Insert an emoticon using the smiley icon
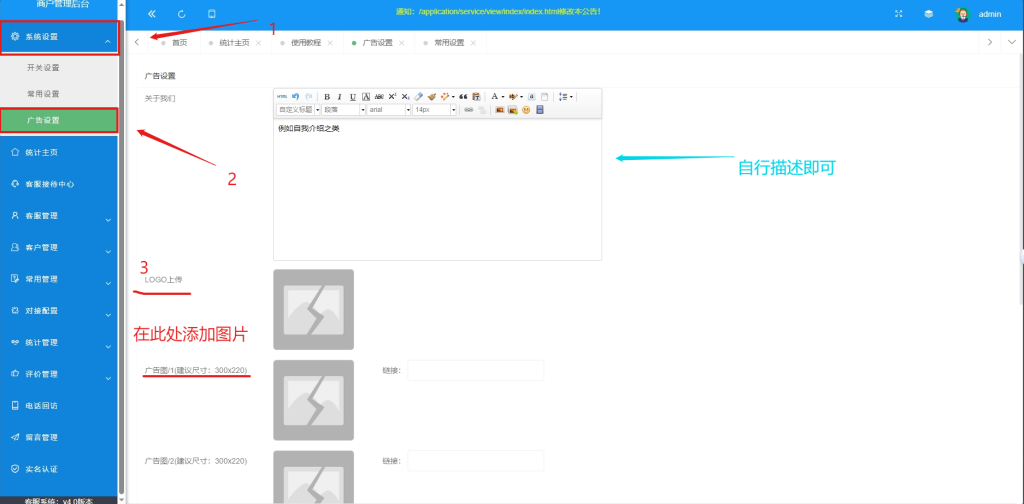Image resolution: width=1024 pixels, height=504 pixels. tap(526, 110)
